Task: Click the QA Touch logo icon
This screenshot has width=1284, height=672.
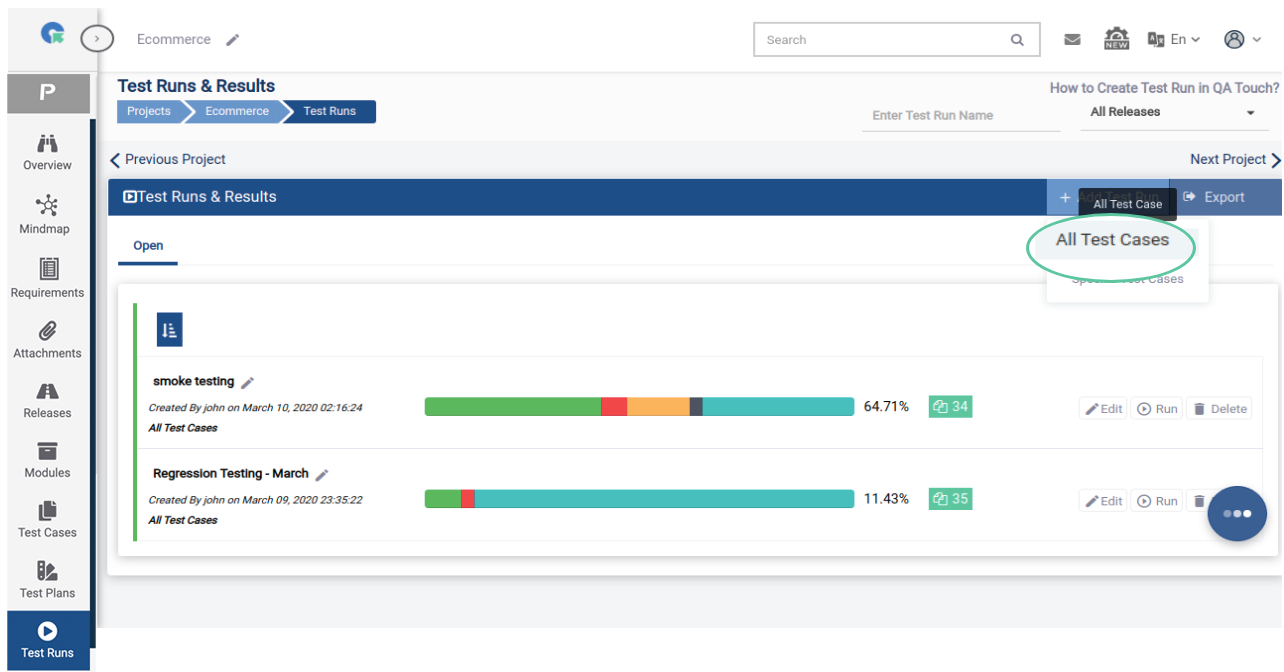Action: (x=52, y=33)
